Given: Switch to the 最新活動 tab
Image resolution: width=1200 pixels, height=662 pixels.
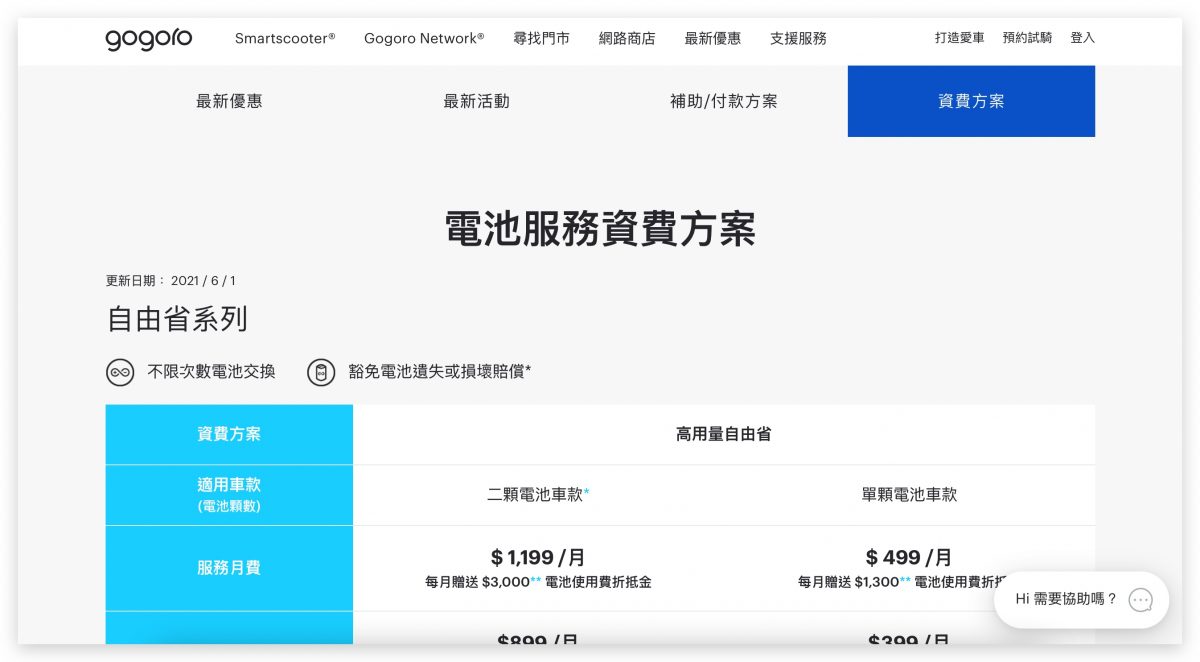Looking at the screenshot, I should (476, 101).
